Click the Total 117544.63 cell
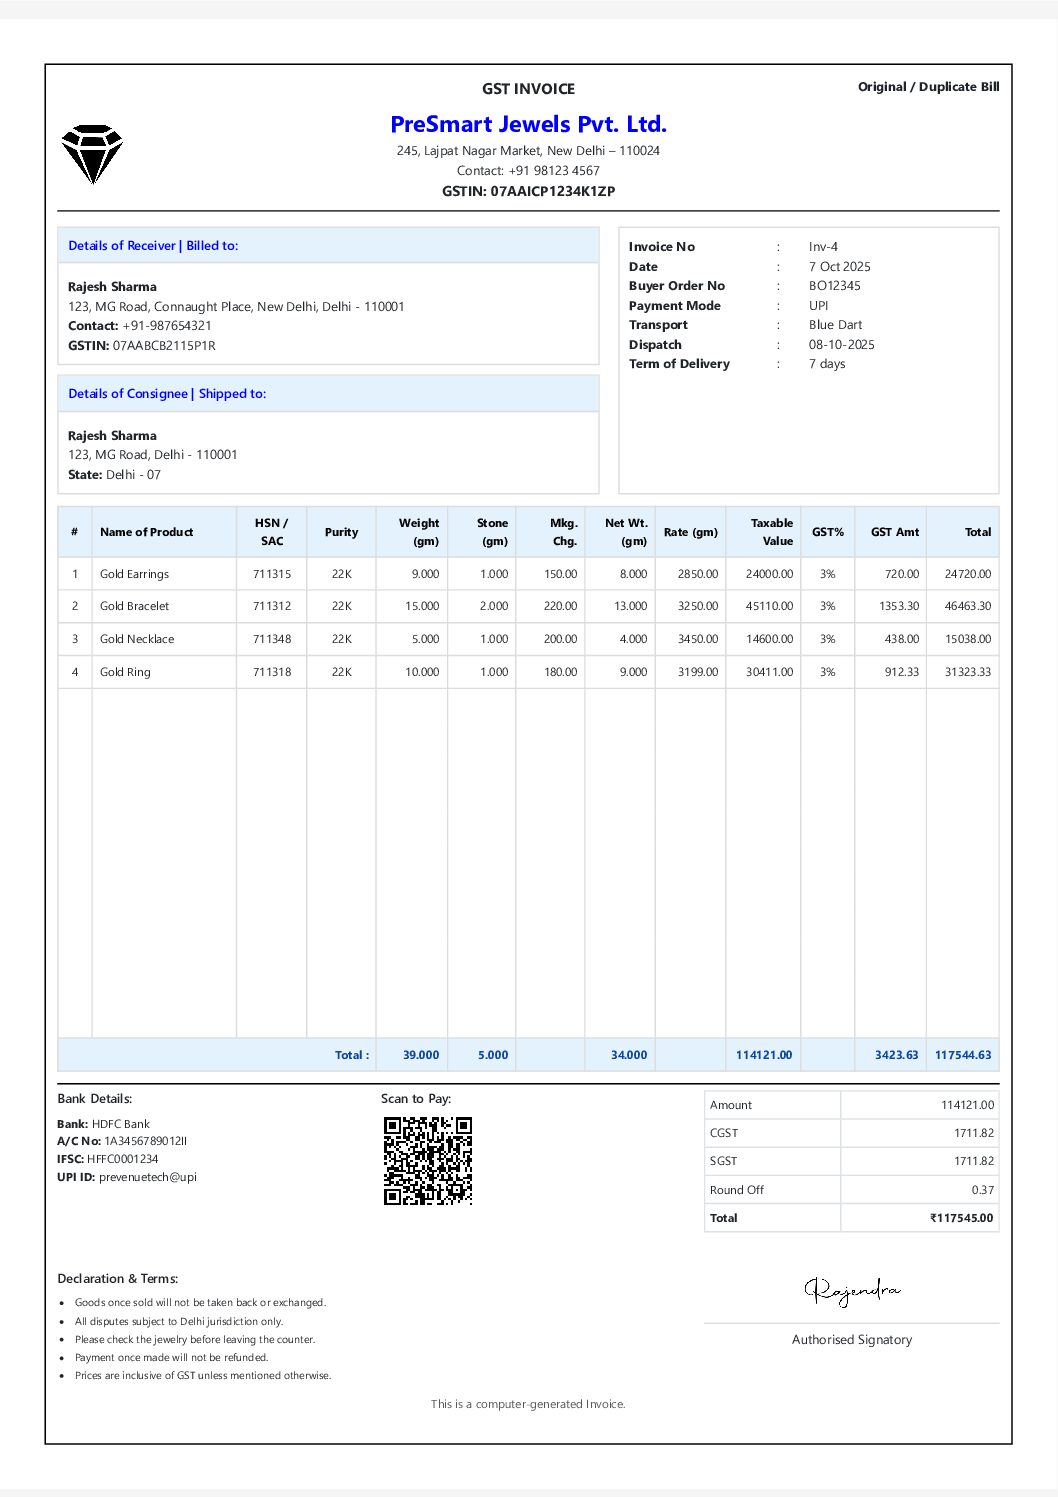 tap(963, 1055)
